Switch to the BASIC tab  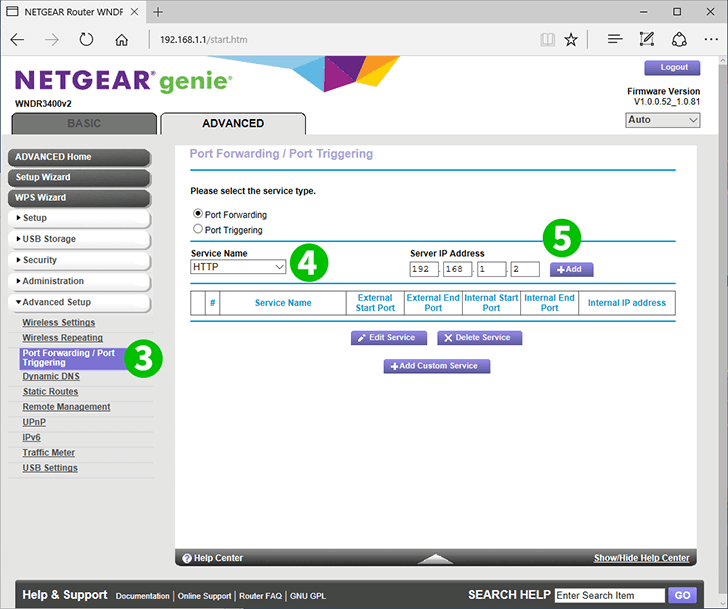pyautogui.click(x=84, y=123)
